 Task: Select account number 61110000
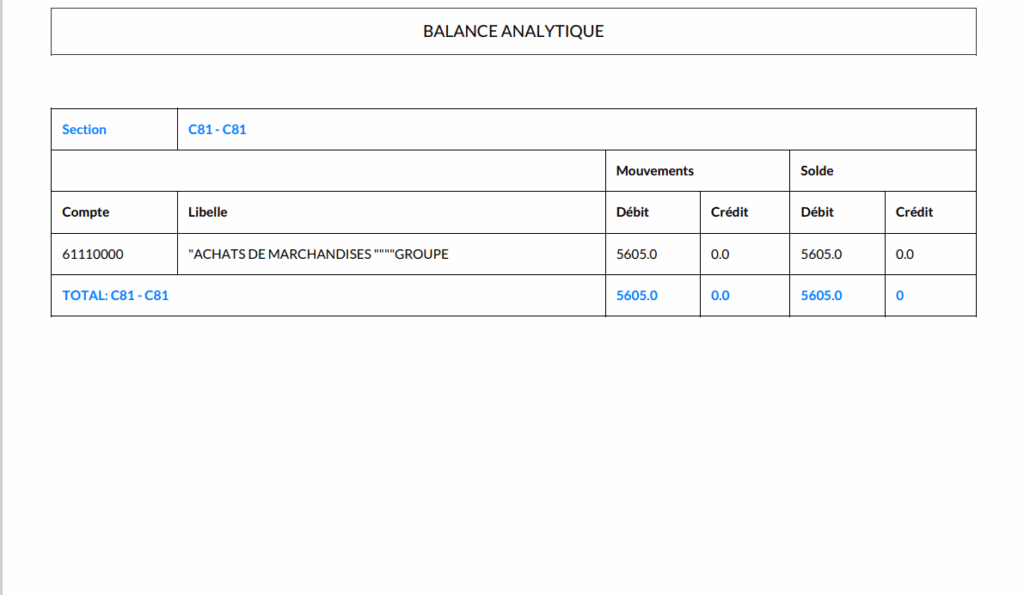point(93,254)
